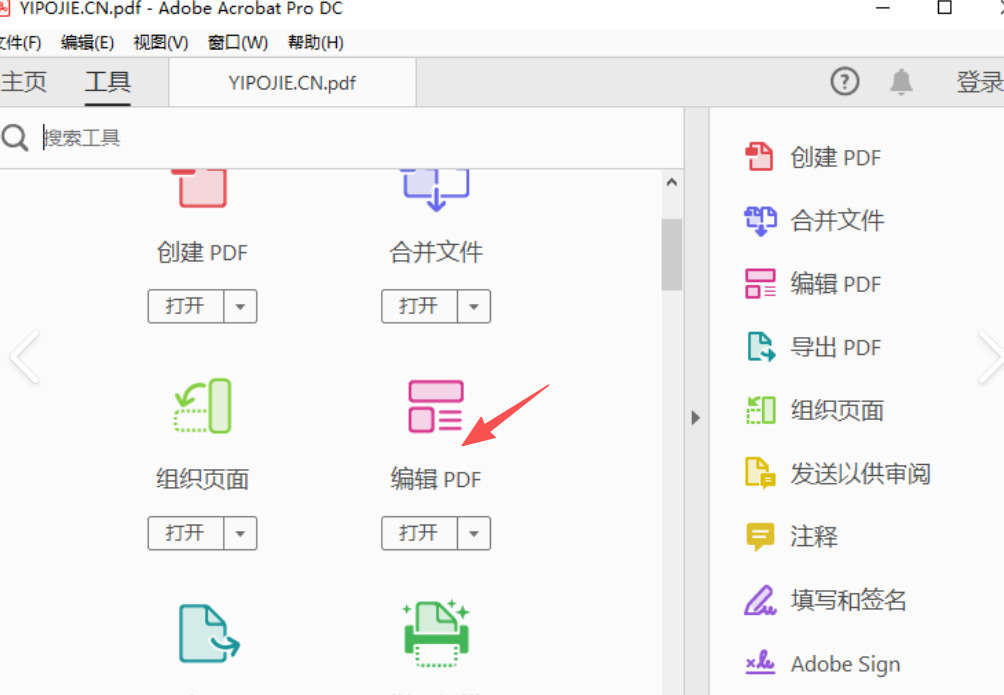This screenshot has width=1004, height=695.
Task: Go to previous page with left arrow
Action: click(25, 357)
